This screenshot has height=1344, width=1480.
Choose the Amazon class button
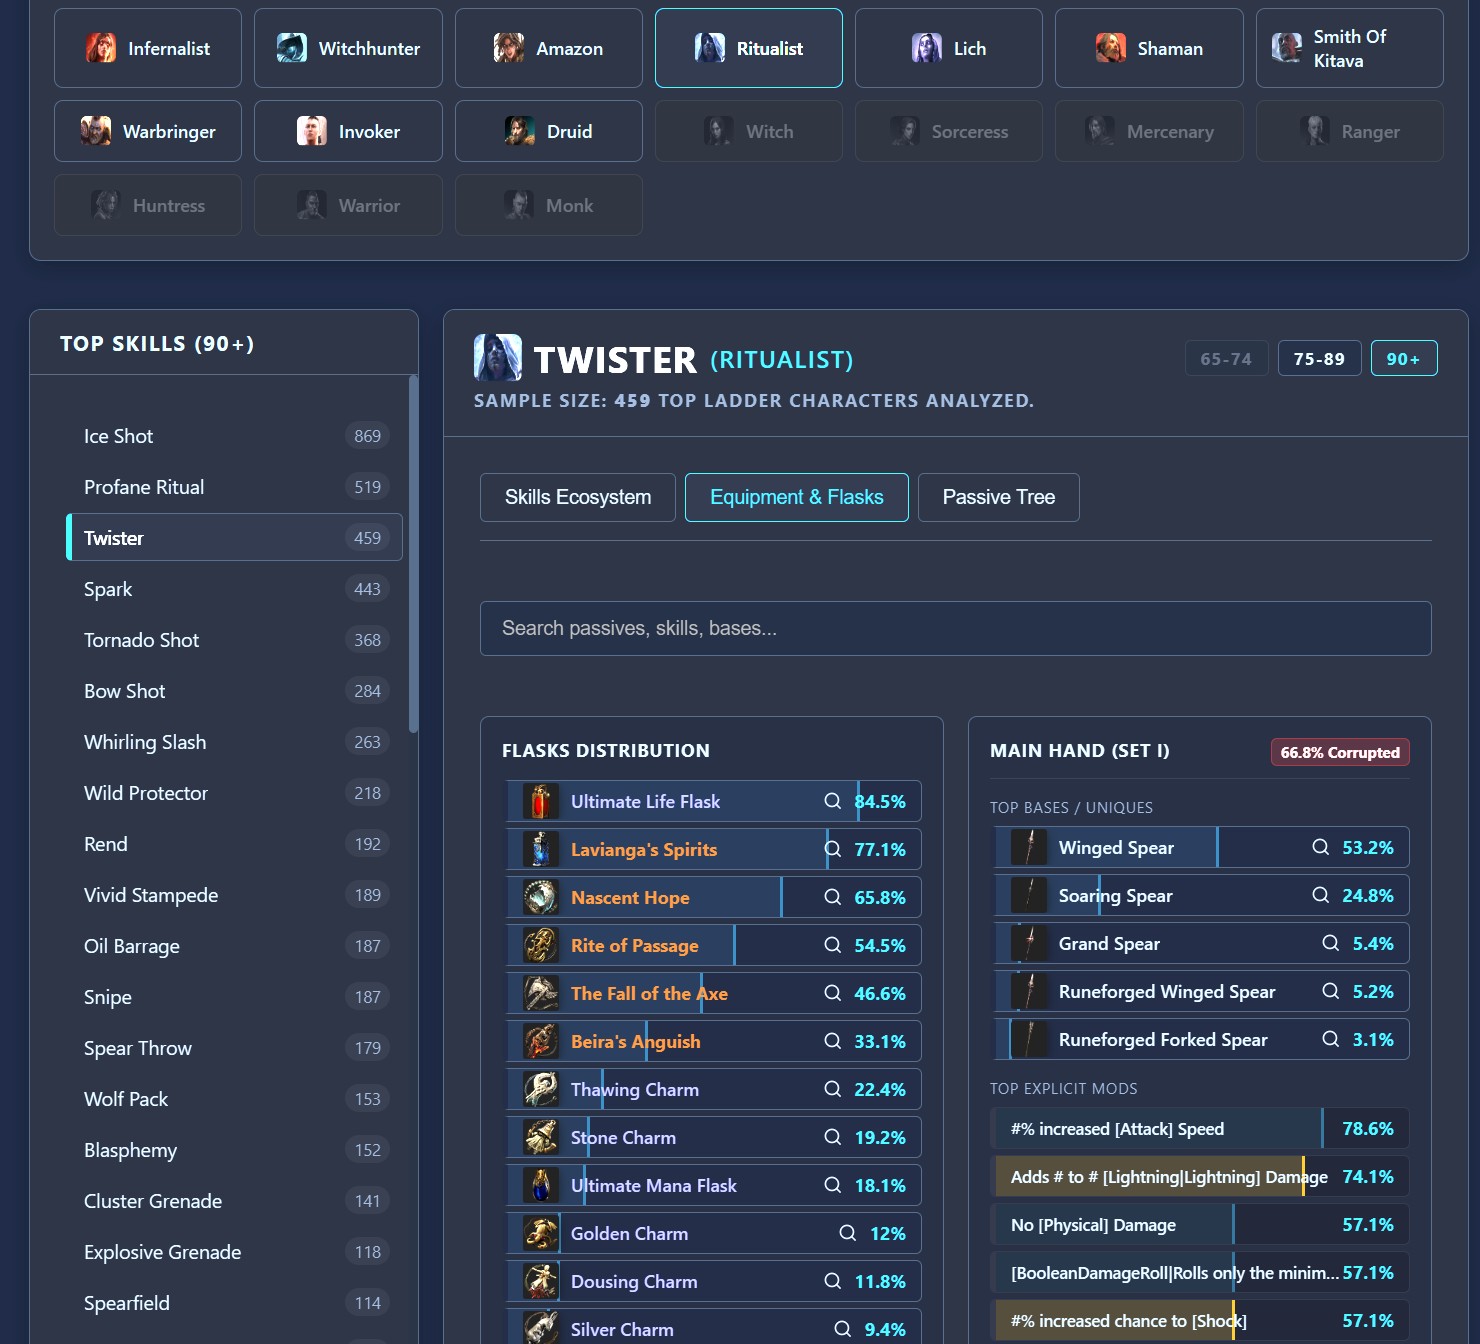(549, 48)
